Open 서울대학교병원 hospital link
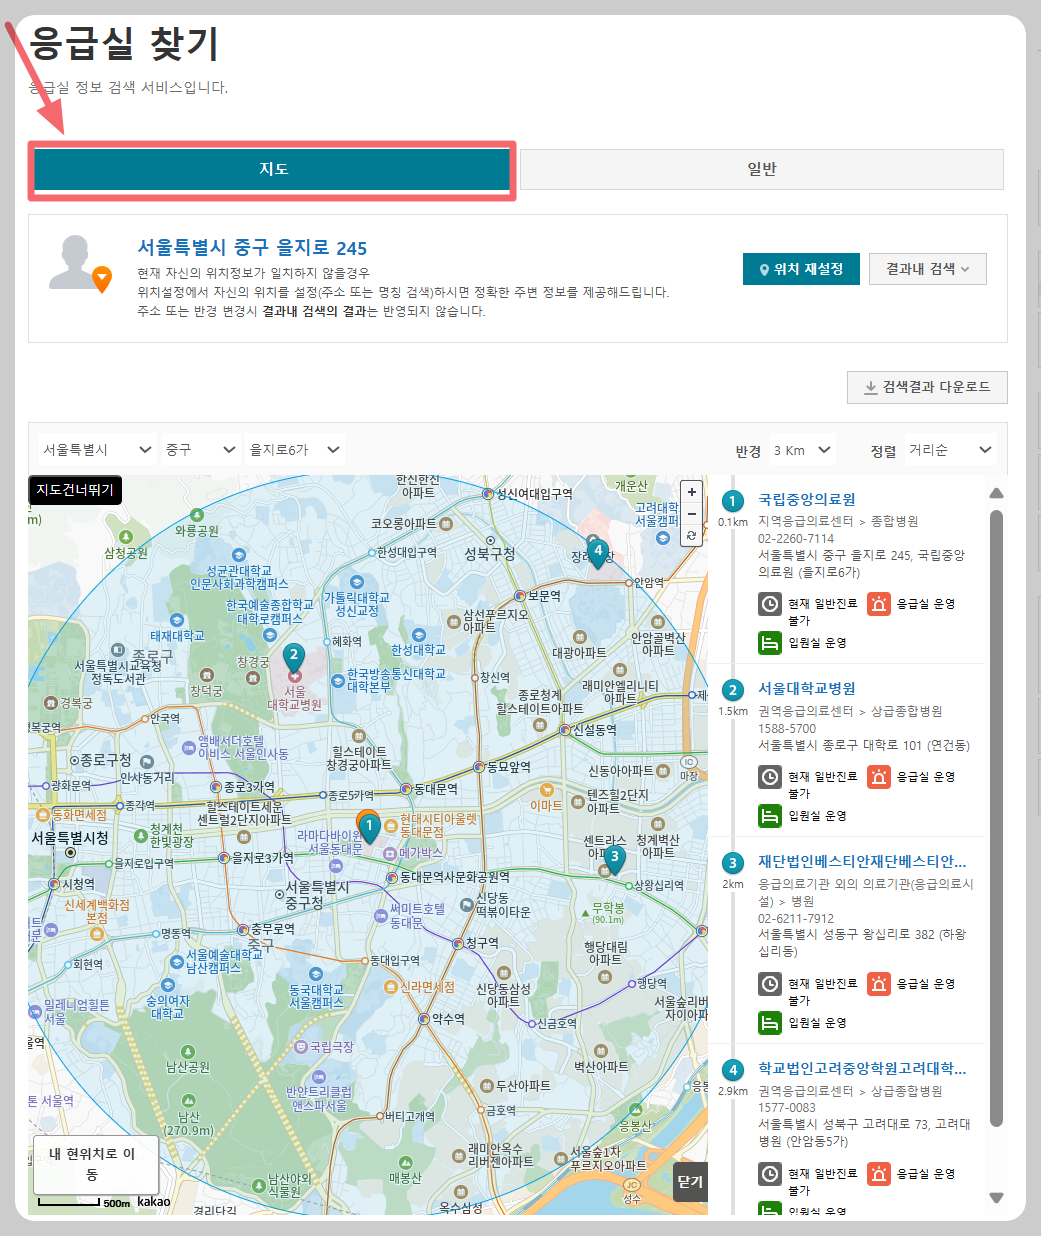The image size is (1041, 1236). point(806,688)
